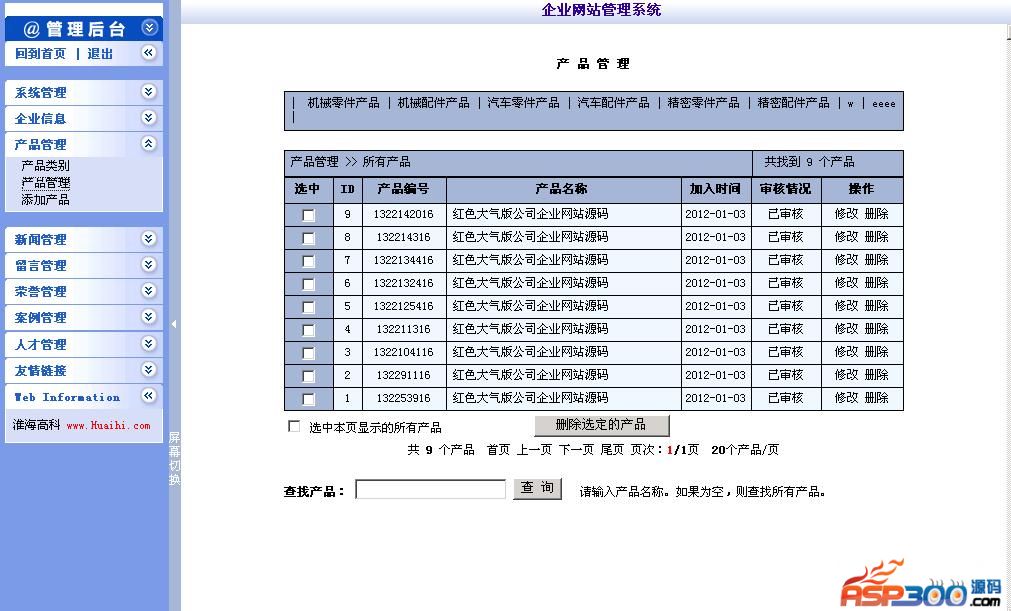Viewport: 1011px width, 611px height.
Task: Click 删除 for product 1322104116
Action: (x=877, y=352)
